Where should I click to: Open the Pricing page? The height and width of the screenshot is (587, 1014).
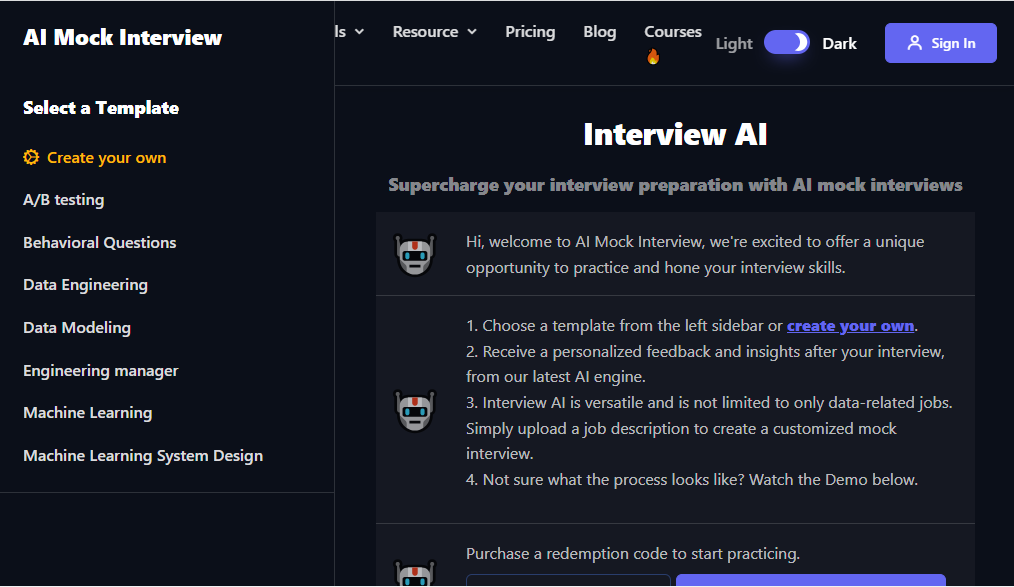pyautogui.click(x=530, y=31)
